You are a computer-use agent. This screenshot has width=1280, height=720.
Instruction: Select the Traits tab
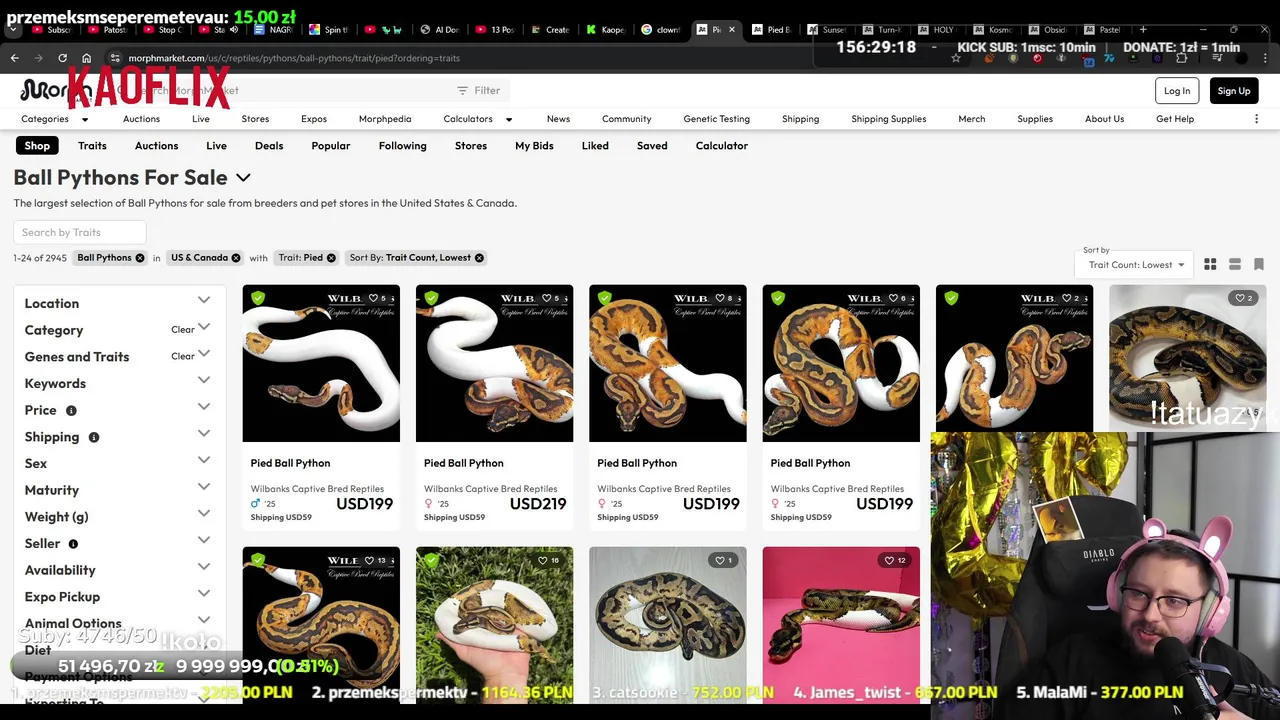coord(92,146)
